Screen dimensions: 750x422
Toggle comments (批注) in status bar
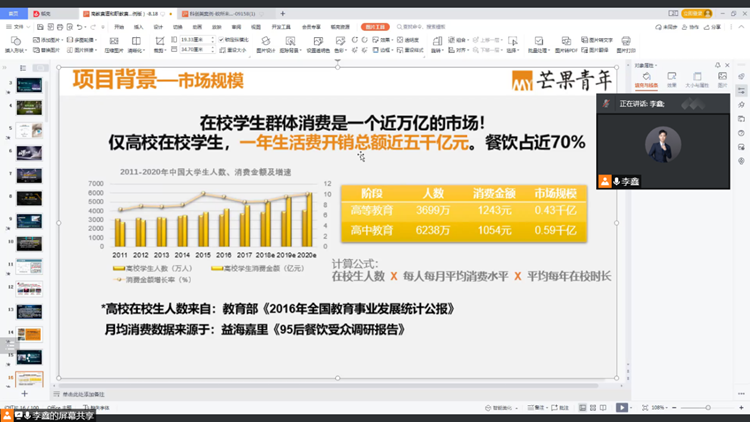click(x=560, y=408)
